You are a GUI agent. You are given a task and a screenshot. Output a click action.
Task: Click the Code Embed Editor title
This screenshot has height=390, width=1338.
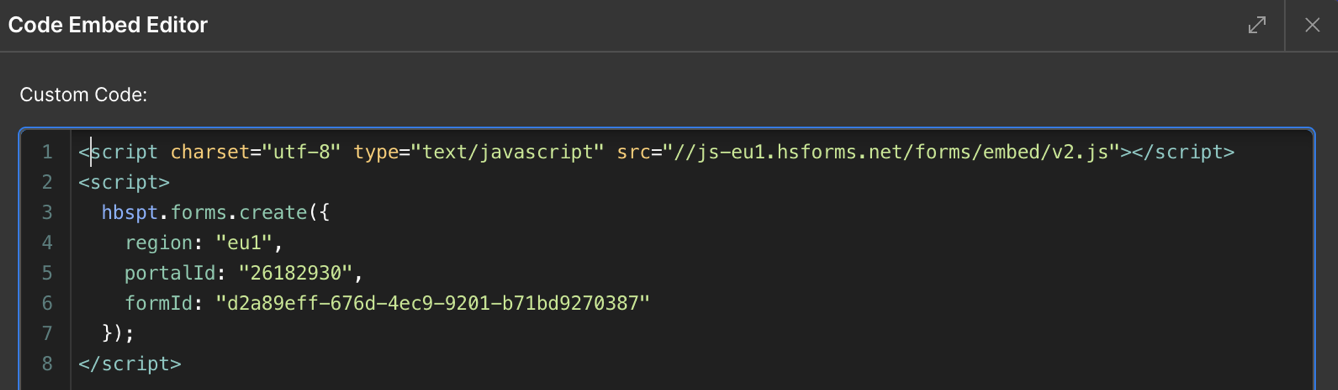coord(108,25)
